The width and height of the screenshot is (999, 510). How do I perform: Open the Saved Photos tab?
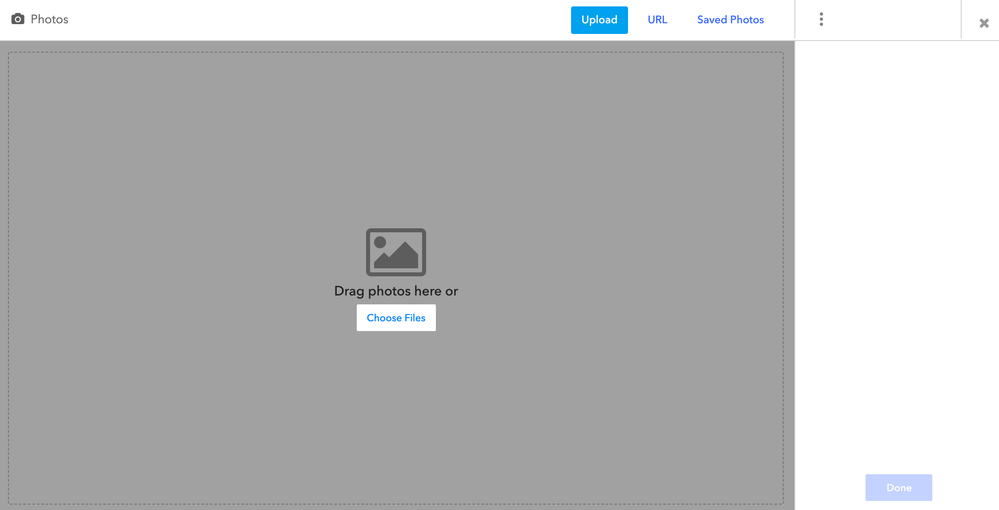click(x=730, y=20)
